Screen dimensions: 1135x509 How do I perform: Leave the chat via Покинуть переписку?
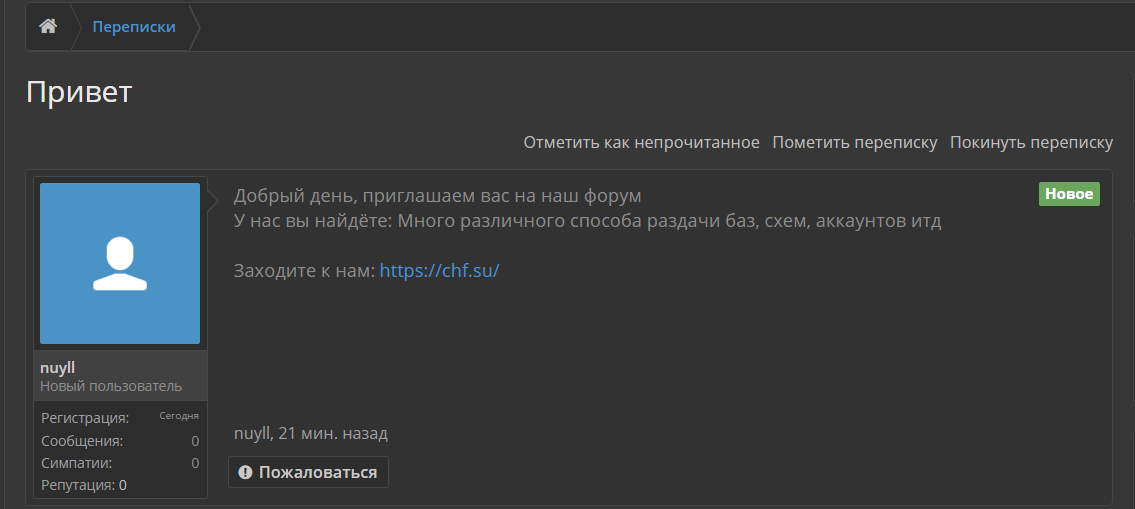tap(1031, 143)
